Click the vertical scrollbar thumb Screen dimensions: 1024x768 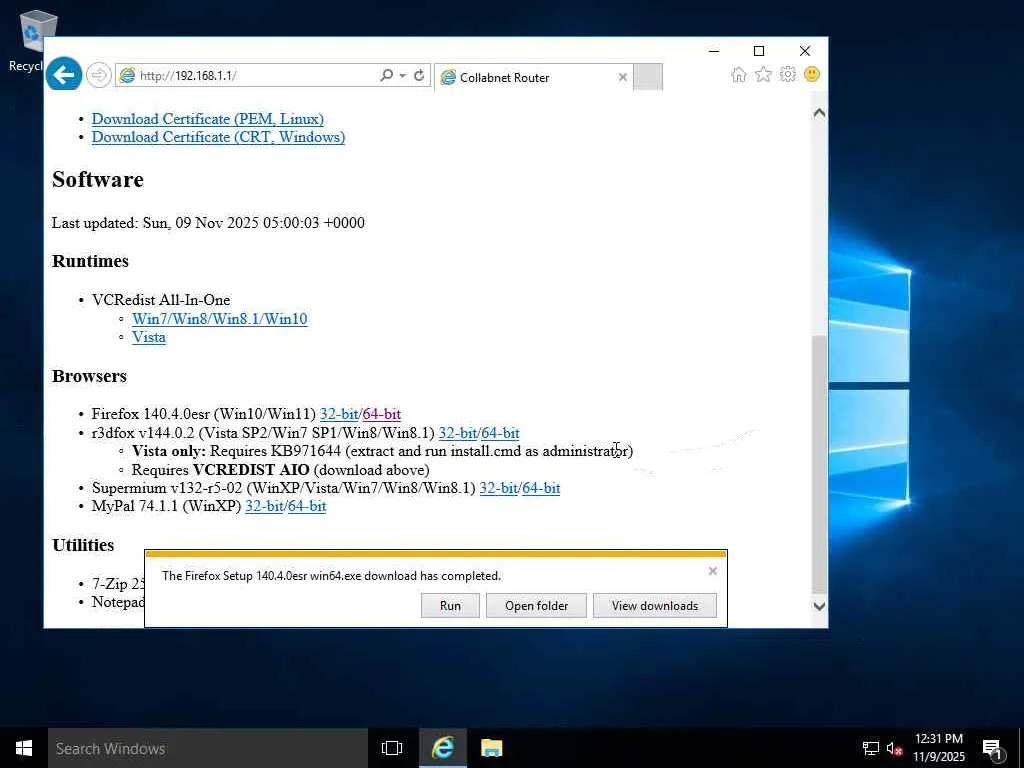coord(819,464)
